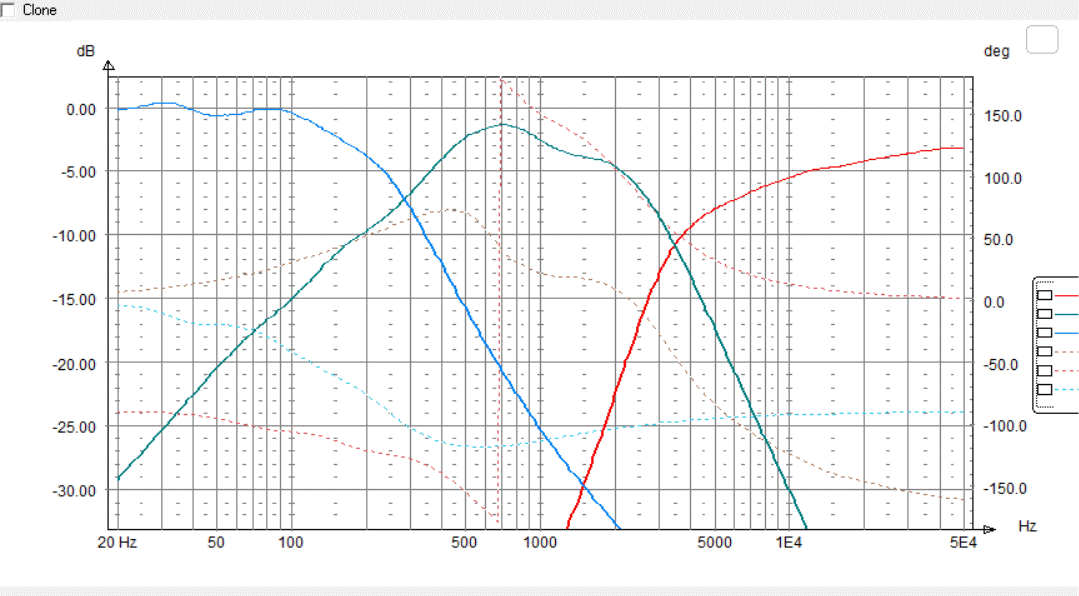
Task: Click the 500 frequency axis label
Action: pos(464,542)
